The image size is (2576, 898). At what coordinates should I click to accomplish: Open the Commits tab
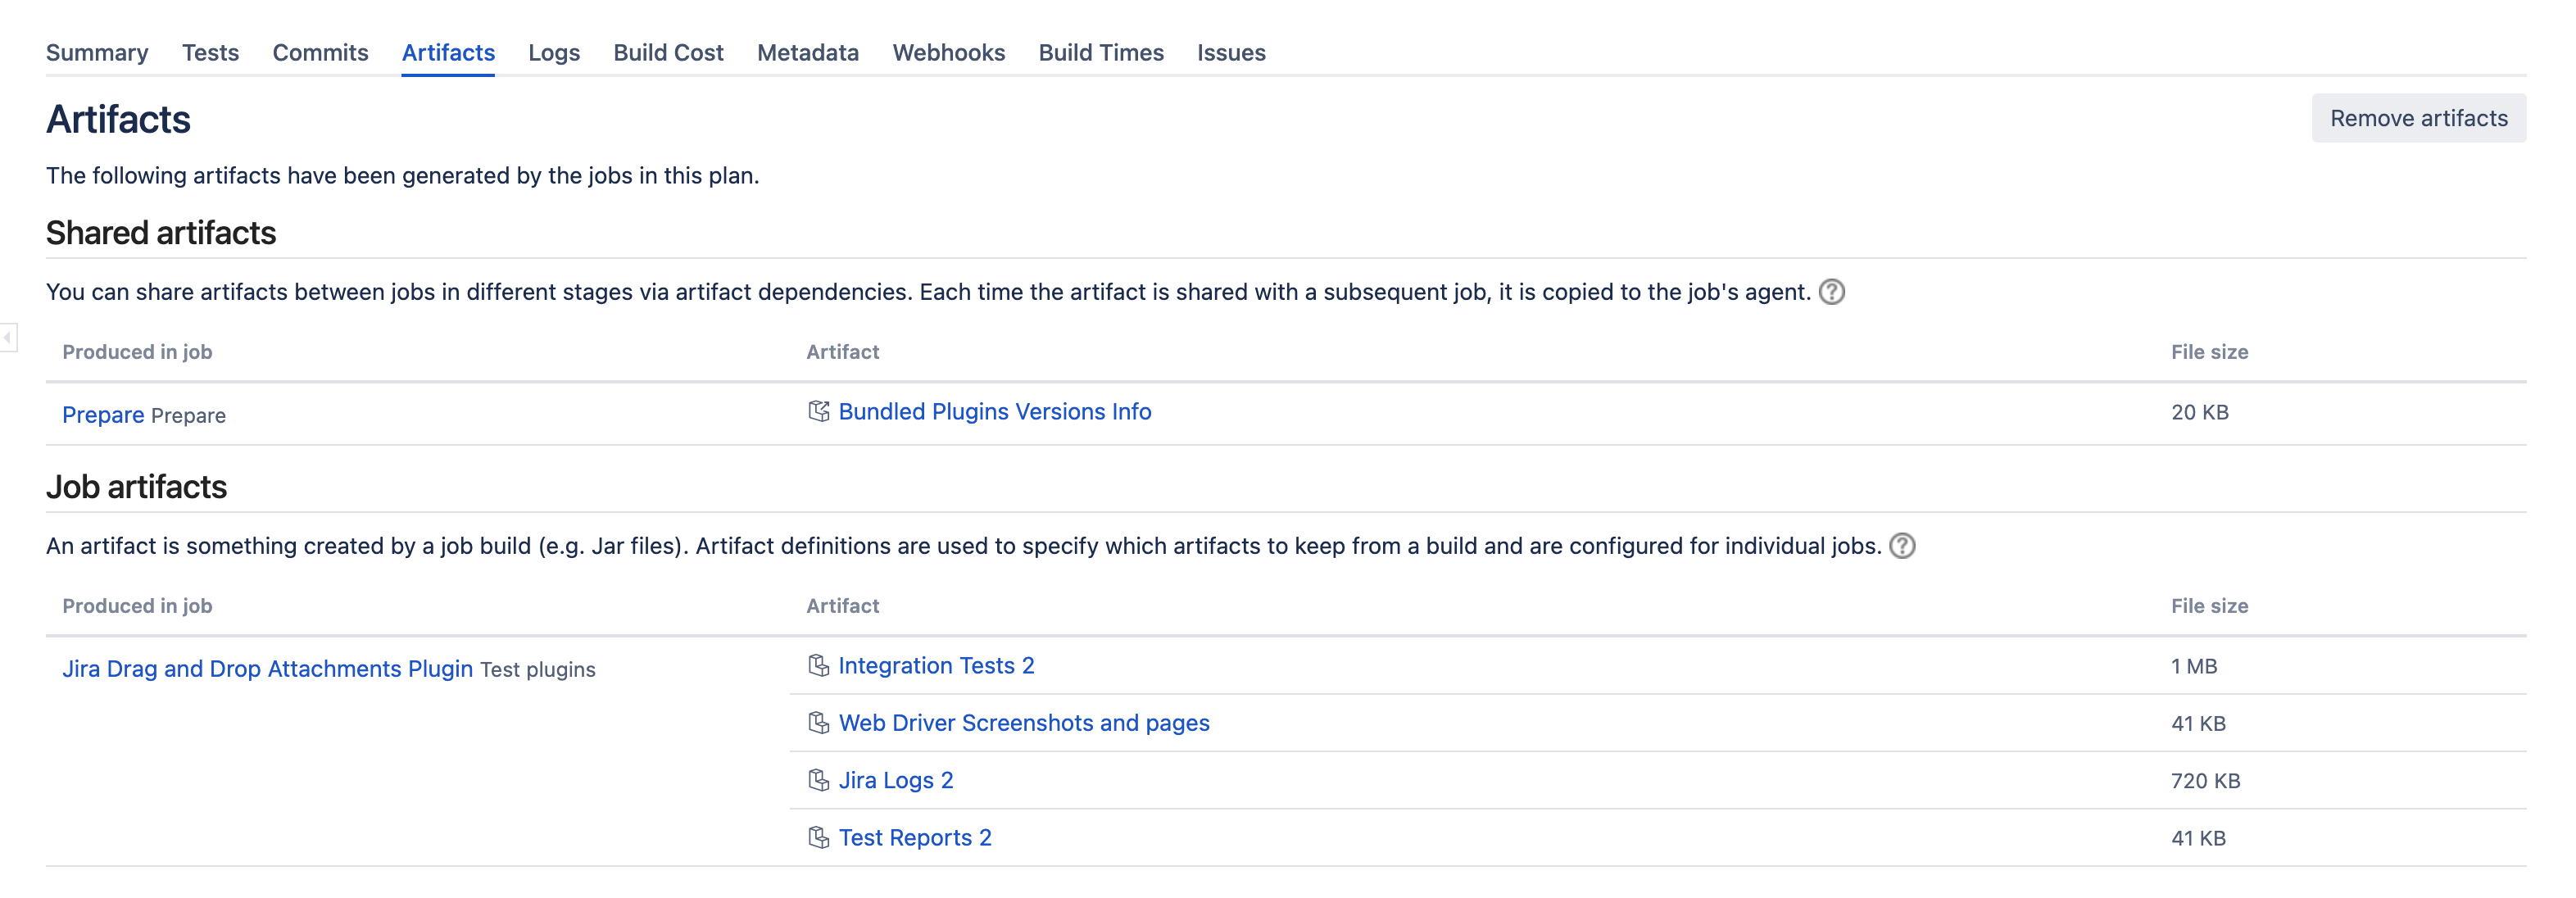pyautogui.click(x=320, y=53)
